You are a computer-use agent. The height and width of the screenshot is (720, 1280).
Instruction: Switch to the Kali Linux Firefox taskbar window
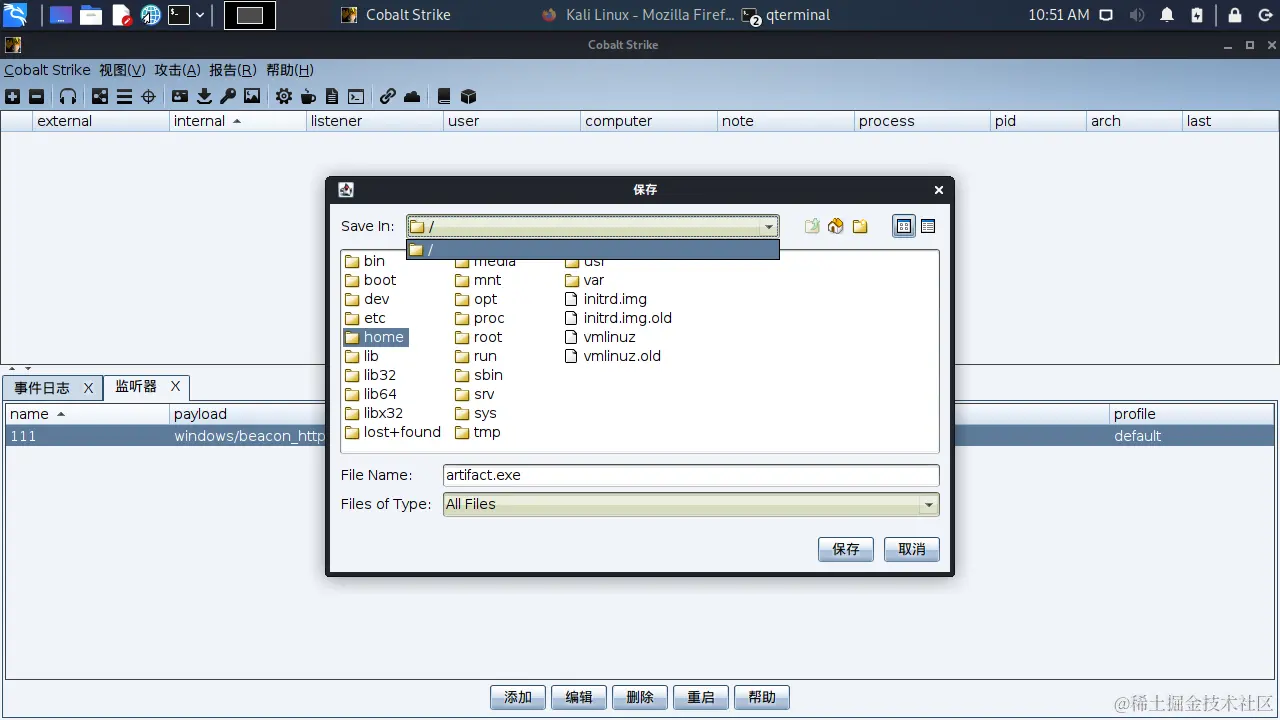click(638, 15)
